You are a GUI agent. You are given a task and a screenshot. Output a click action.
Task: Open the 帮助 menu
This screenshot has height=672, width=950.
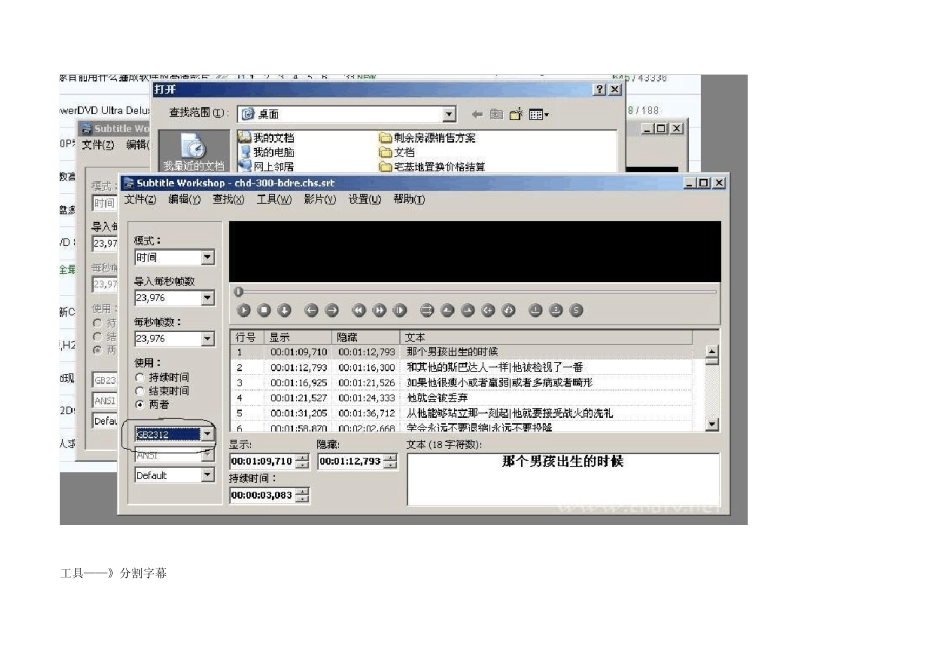point(409,199)
